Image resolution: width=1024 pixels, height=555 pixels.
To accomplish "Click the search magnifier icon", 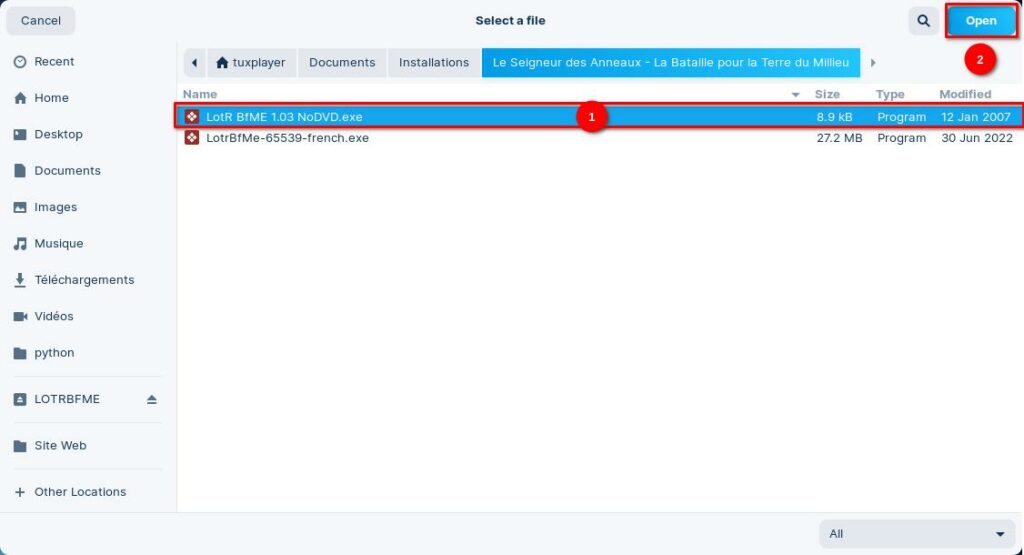I will click(x=921, y=21).
